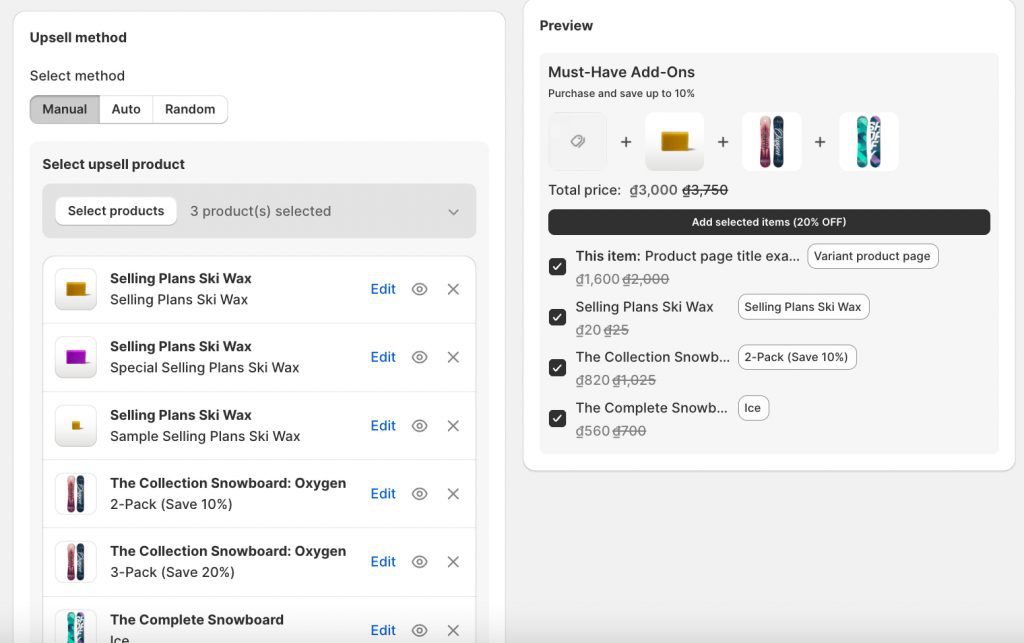The image size is (1024, 643).
Task: Edit the Sample Selling Plans Ski Wax item
Action: click(x=383, y=426)
